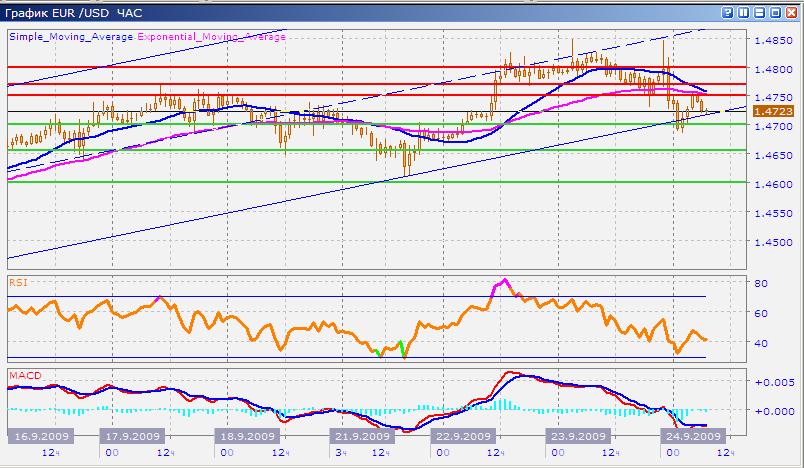Click the RSI indicator panel label

[17, 283]
